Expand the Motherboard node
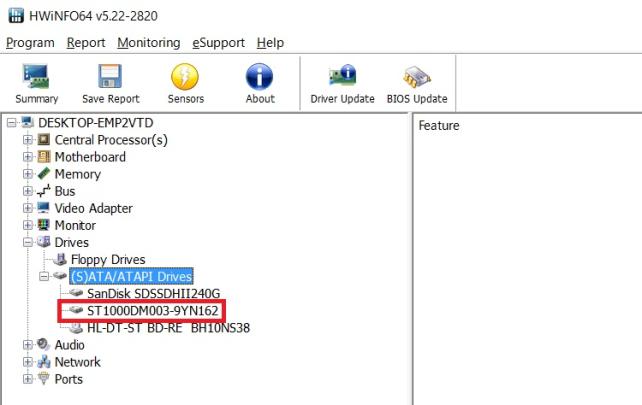Screen dimensions: 642x405 [28, 157]
